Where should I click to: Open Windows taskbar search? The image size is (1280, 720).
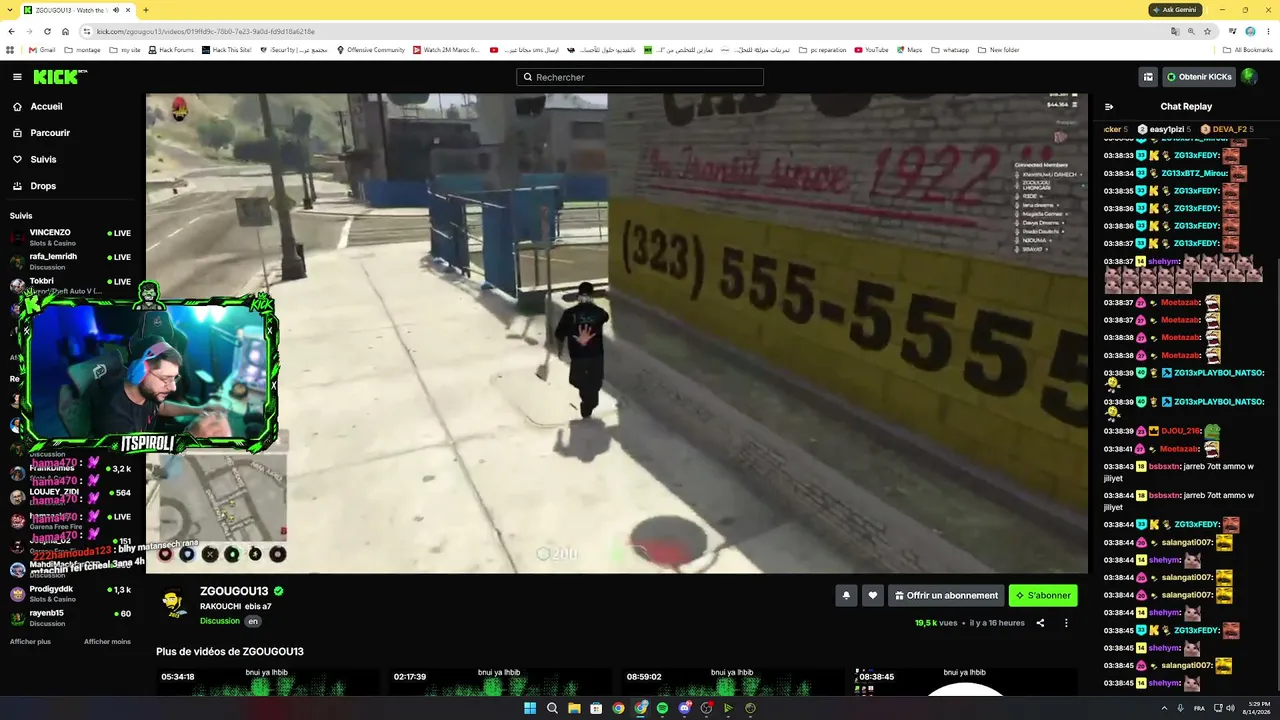(552, 708)
